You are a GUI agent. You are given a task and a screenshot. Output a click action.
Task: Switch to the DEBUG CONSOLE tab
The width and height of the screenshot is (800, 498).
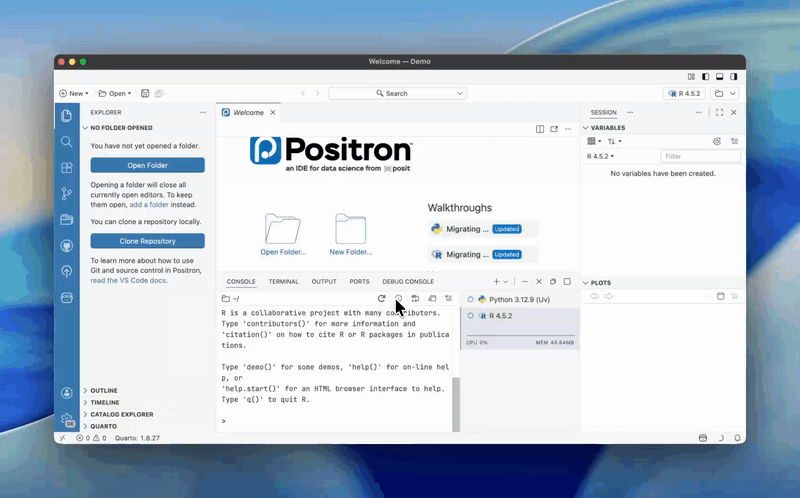[x=408, y=282]
